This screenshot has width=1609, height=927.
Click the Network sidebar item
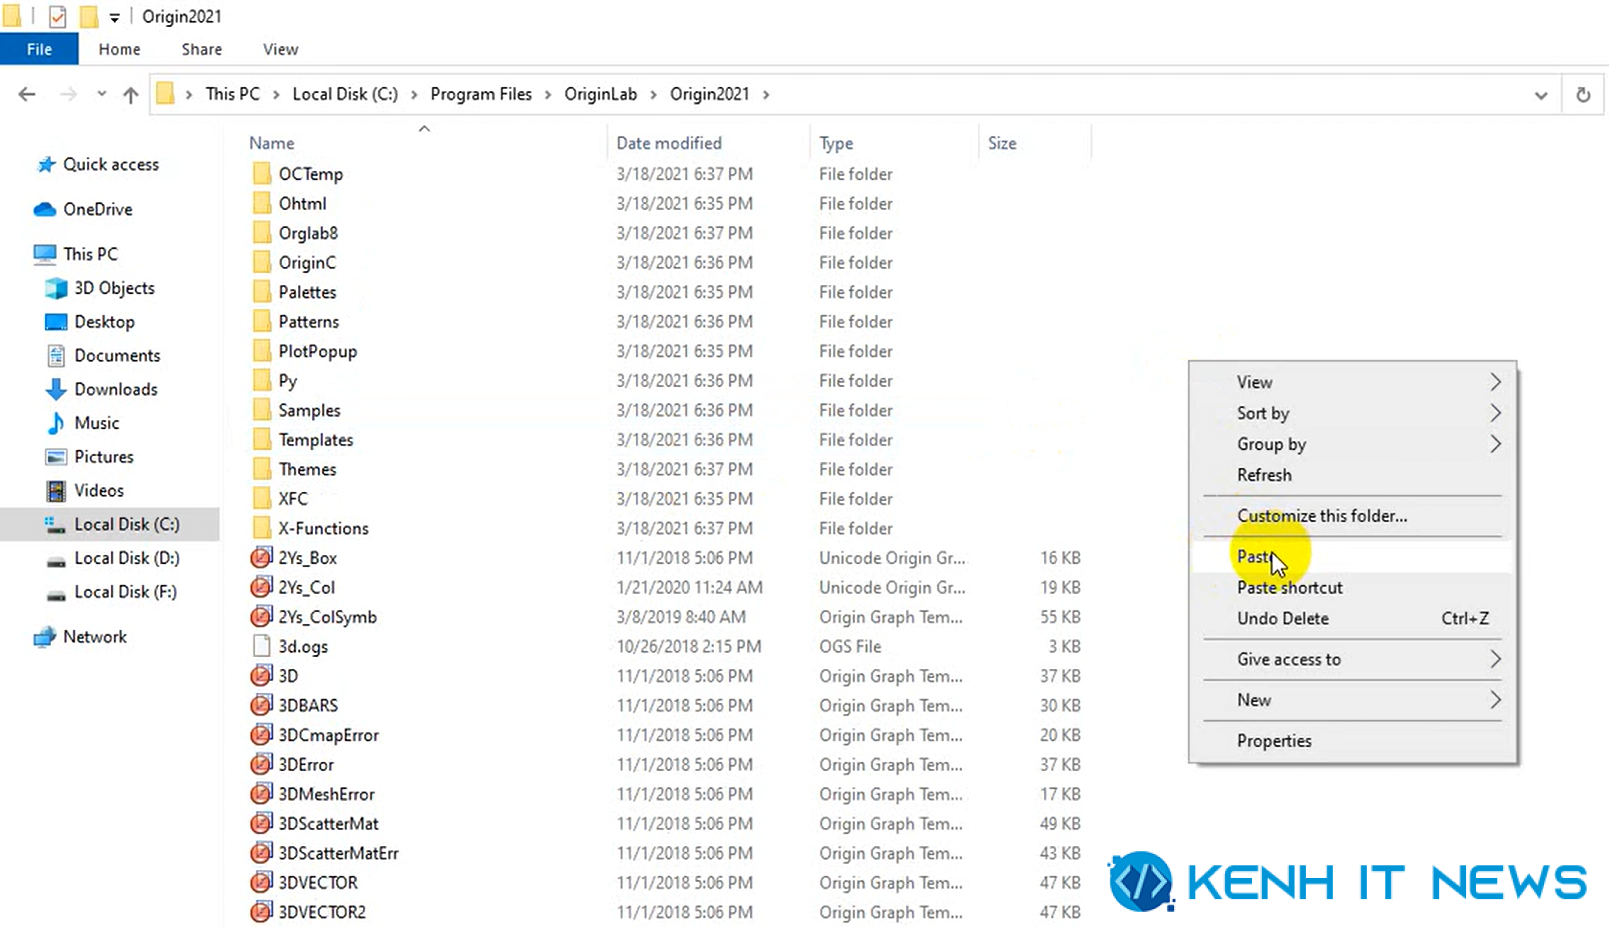pos(94,637)
